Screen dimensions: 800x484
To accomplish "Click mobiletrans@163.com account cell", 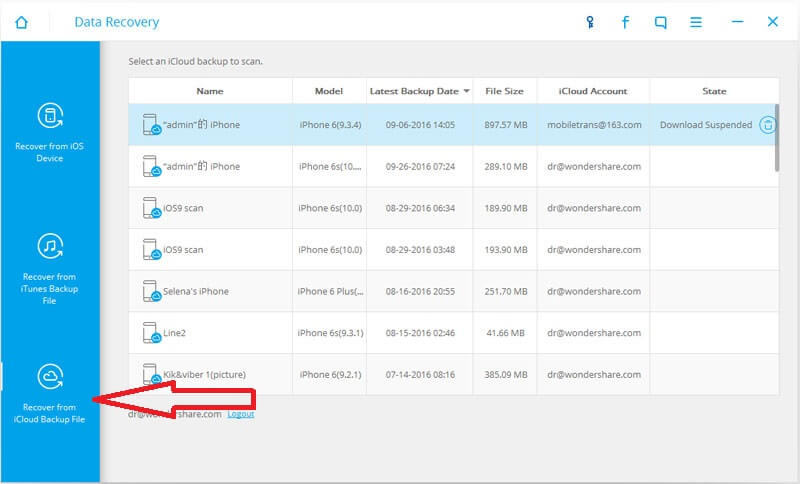I will coord(594,125).
